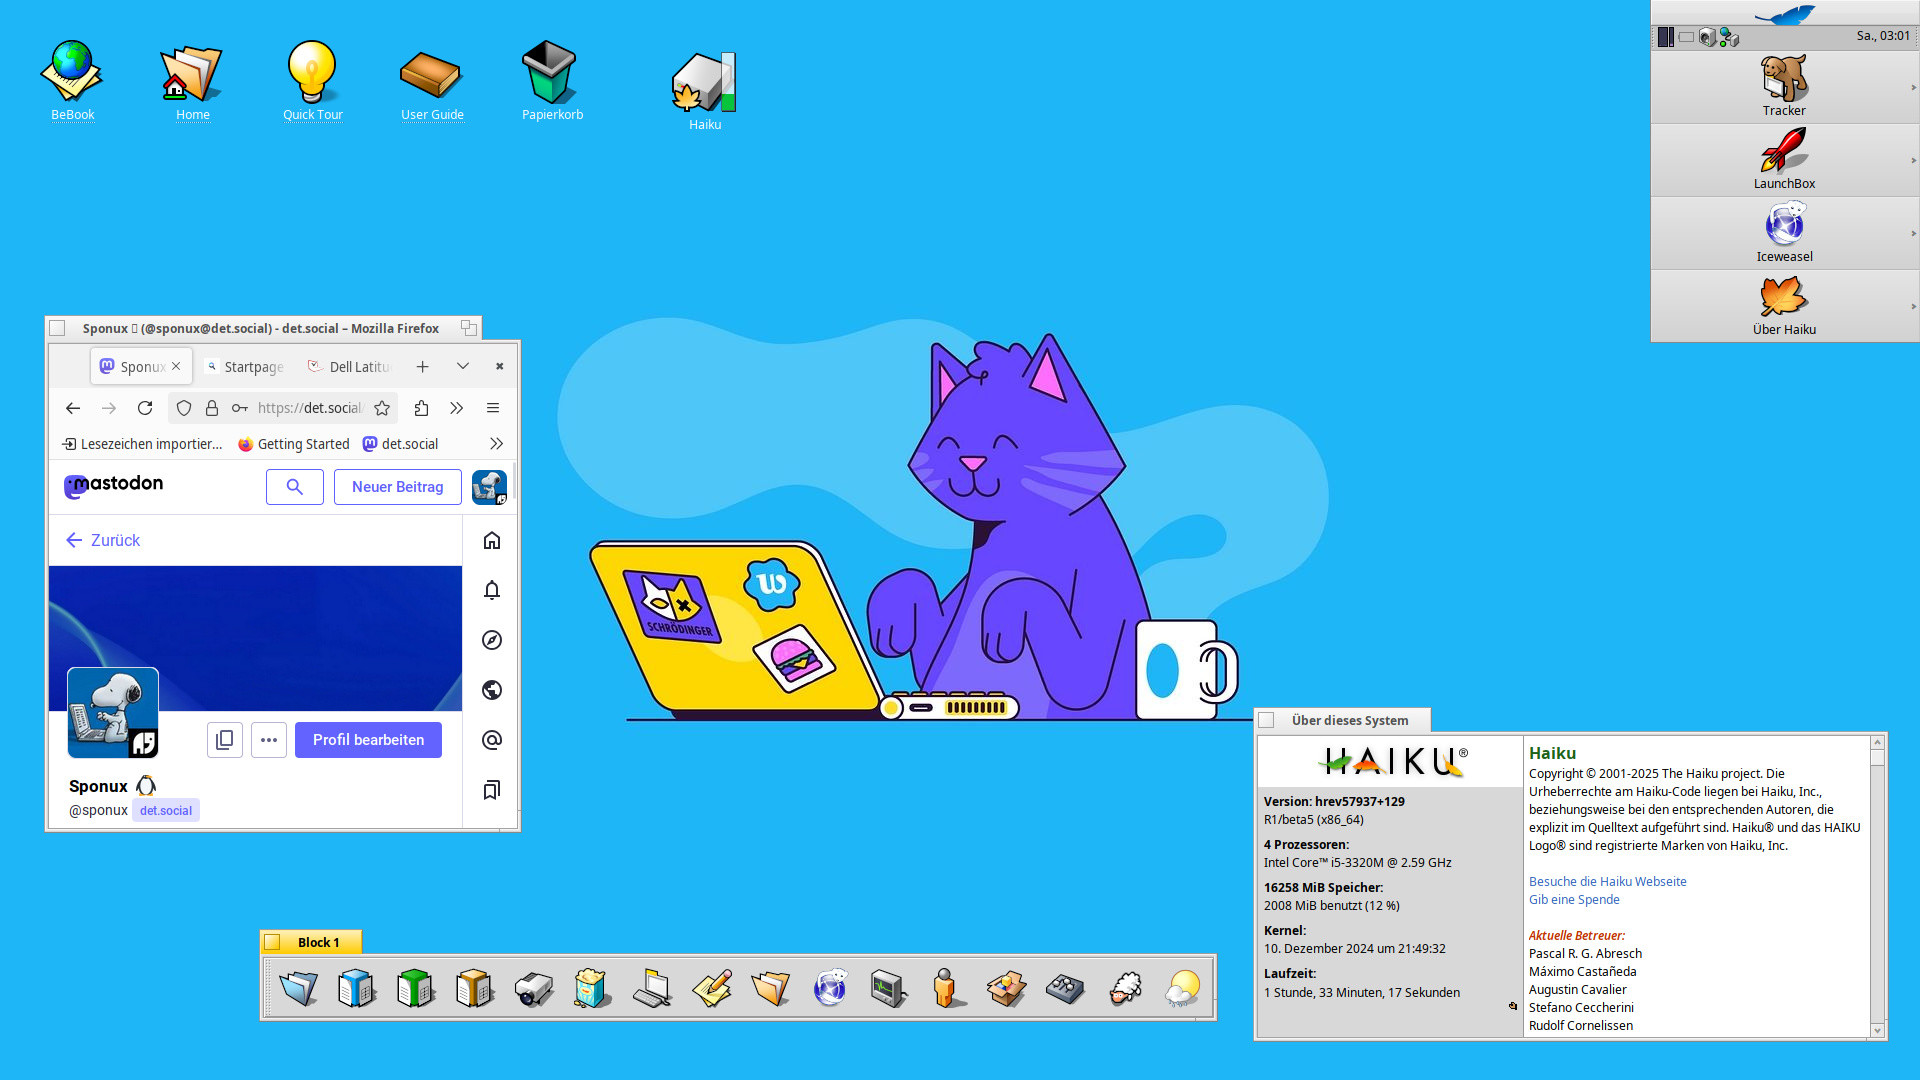1920x1080 pixels.
Task: Open a new Firefox tab
Action: coord(423,367)
